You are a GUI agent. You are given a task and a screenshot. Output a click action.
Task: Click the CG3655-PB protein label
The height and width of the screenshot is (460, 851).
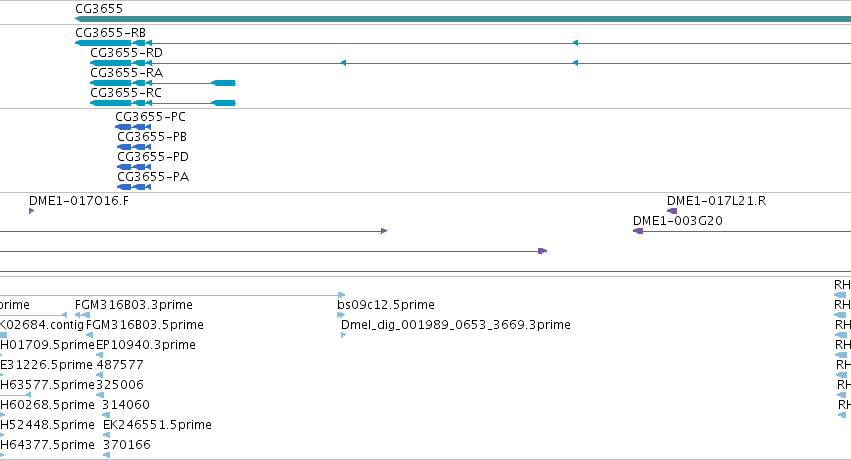click(x=152, y=137)
